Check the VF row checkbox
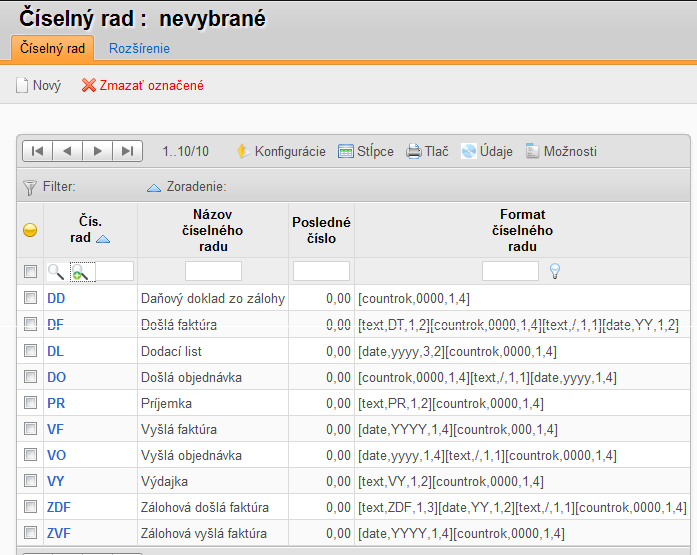The image size is (697, 555). click(x=30, y=428)
